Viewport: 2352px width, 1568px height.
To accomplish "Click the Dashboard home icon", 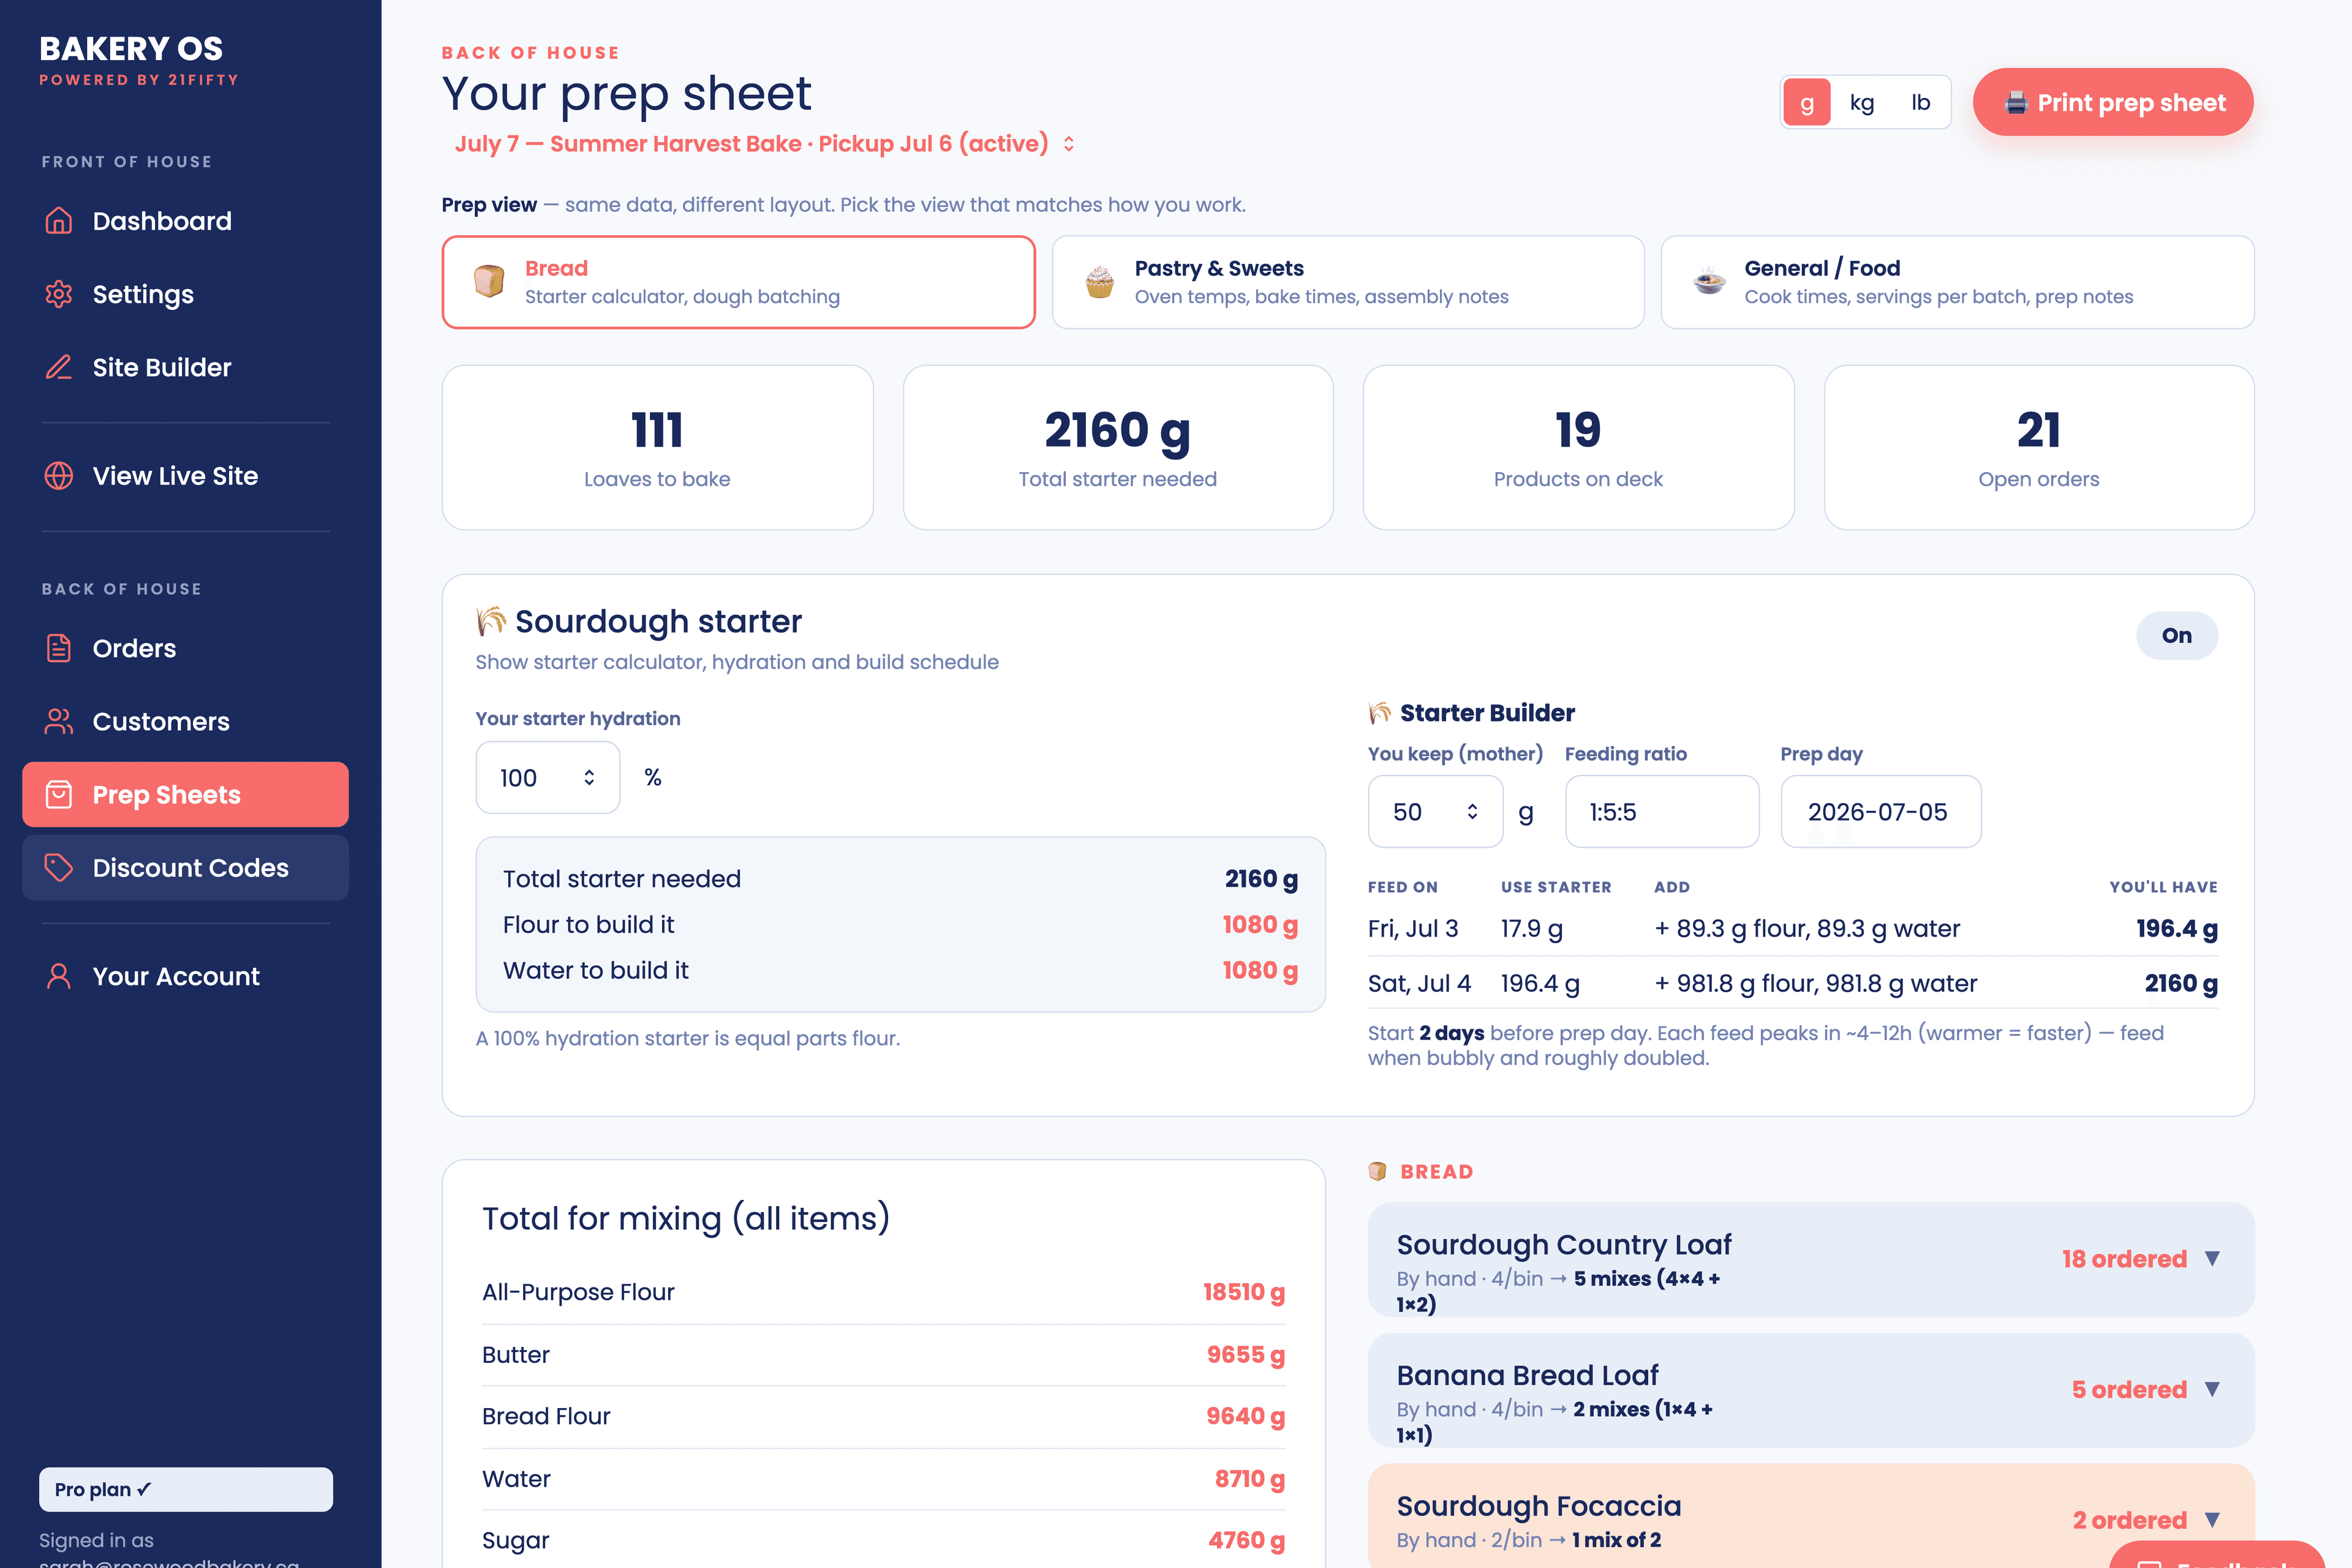I will point(59,221).
